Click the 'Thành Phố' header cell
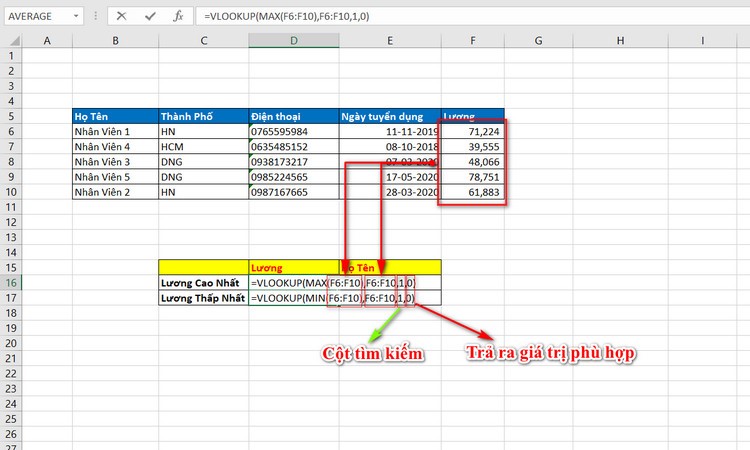 (x=204, y=116)
